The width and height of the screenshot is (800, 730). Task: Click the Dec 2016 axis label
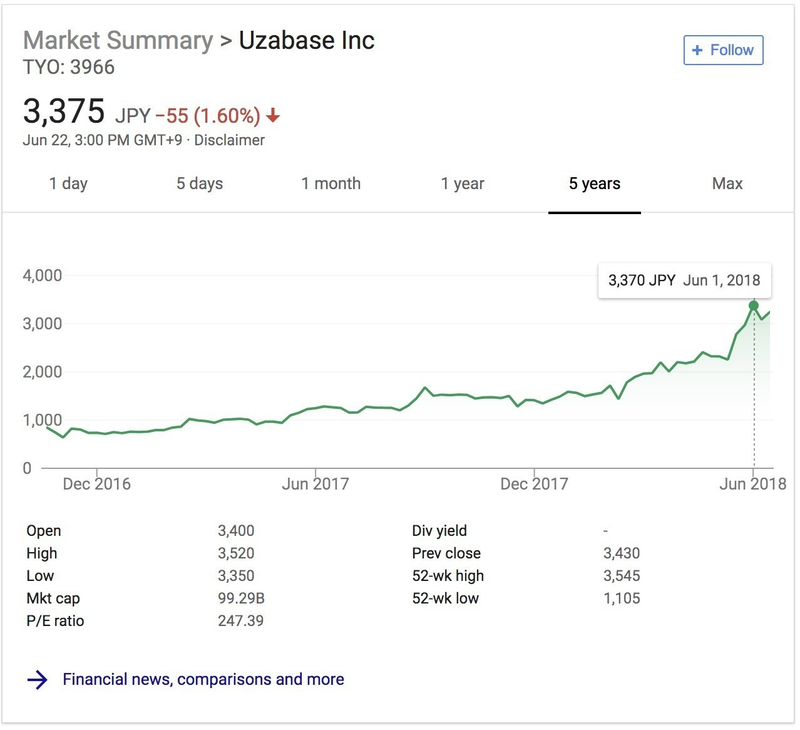[x=96, y=485]
